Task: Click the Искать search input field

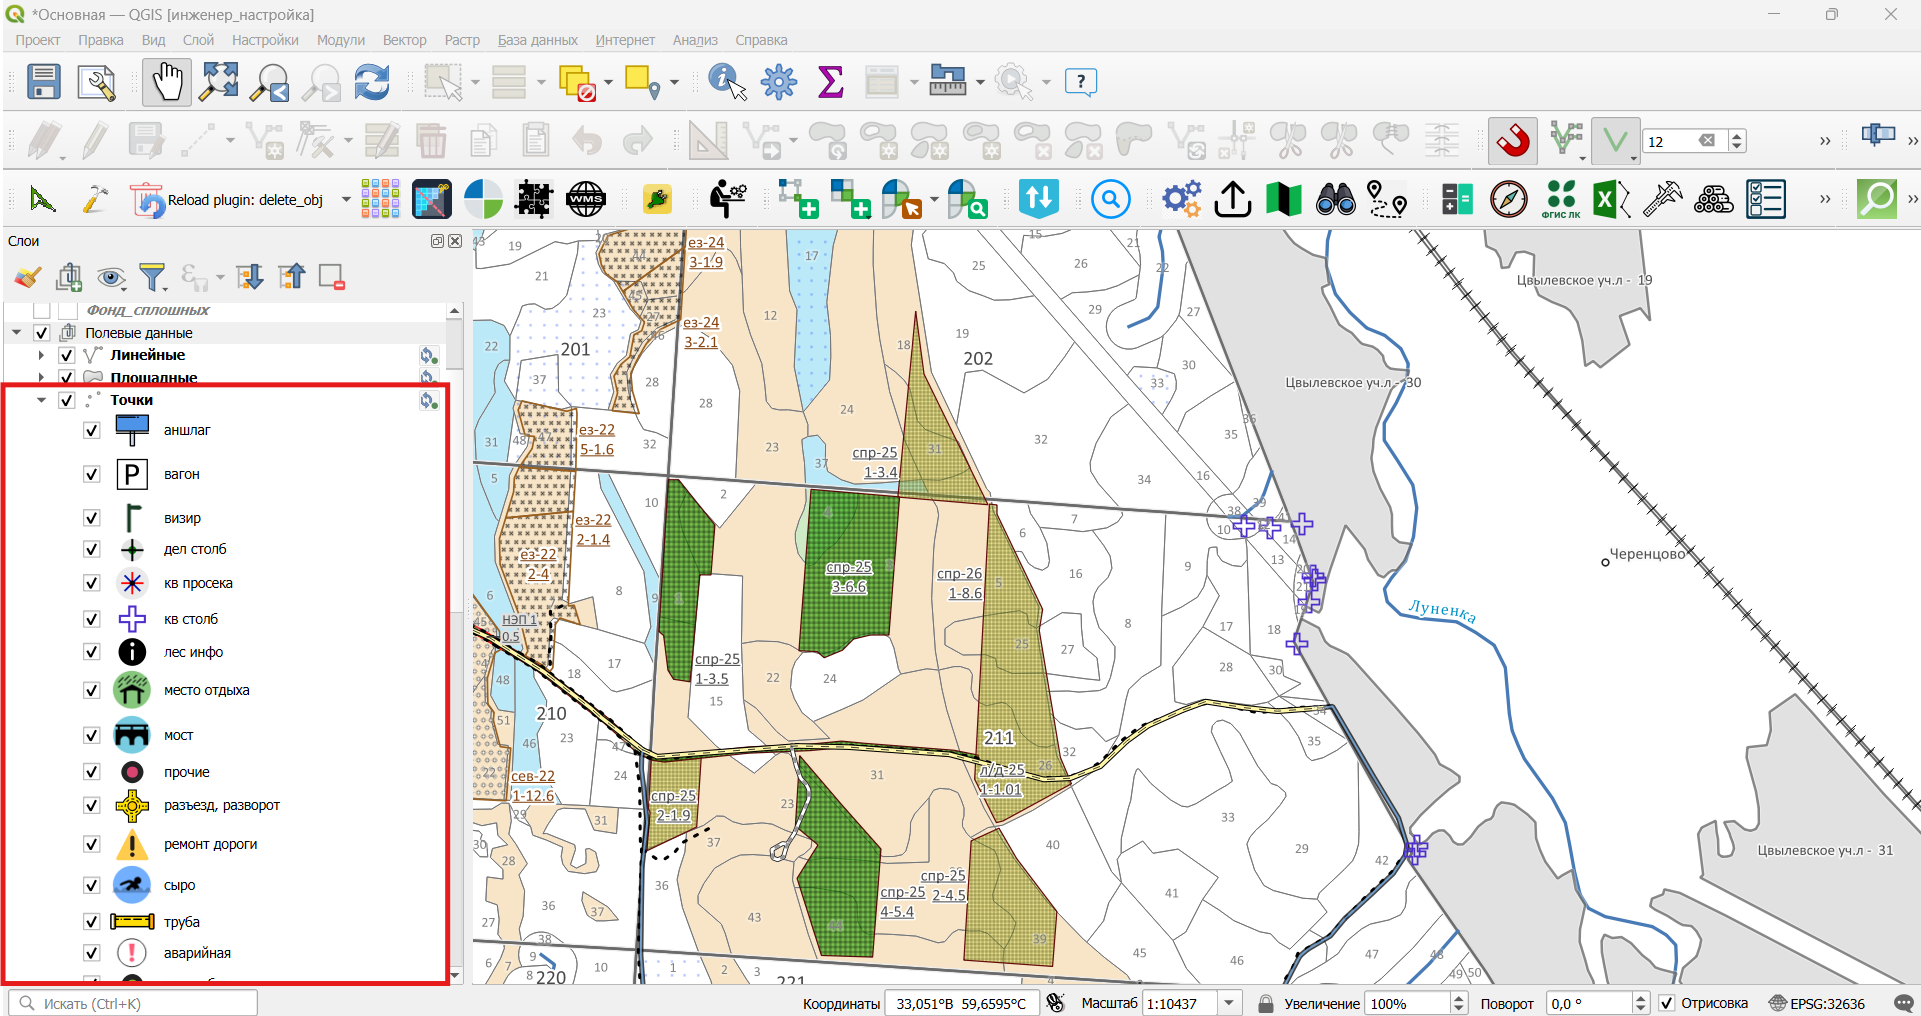Action: click(x=134, y=1003)
